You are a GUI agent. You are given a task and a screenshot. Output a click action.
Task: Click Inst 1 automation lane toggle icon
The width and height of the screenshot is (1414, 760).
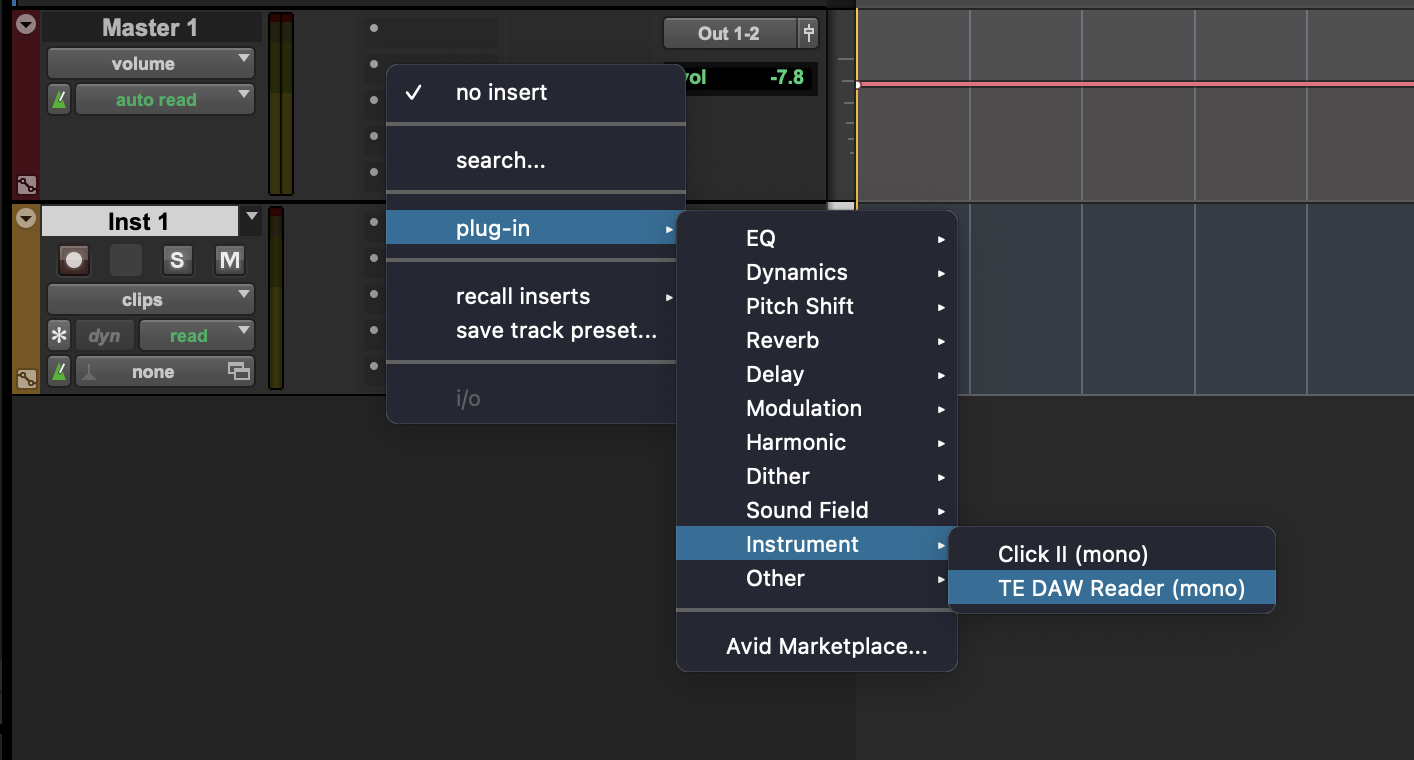click(x=26, y=378)
